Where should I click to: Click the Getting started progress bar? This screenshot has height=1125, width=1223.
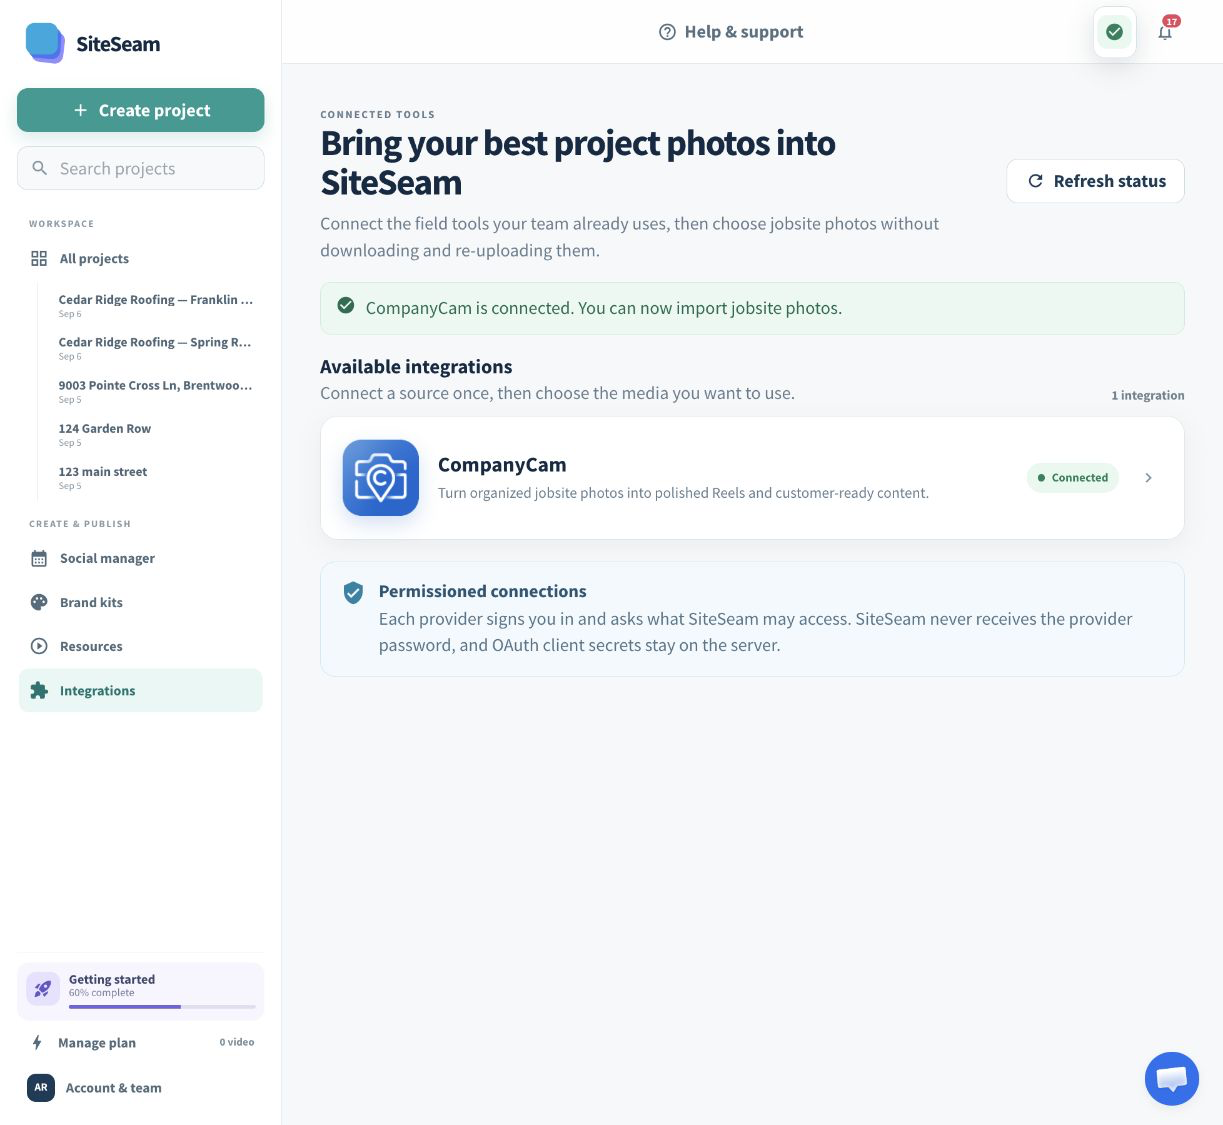pos(162,1007)
